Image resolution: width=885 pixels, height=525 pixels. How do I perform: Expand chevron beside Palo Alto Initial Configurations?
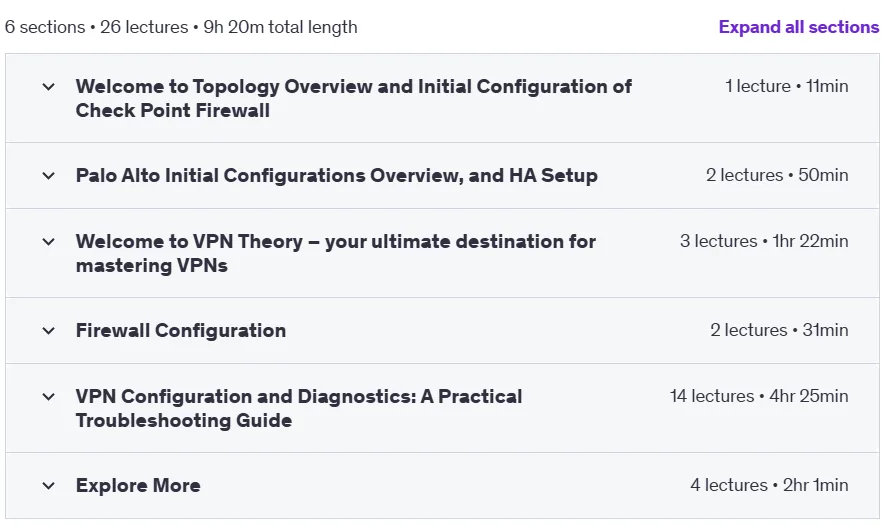coord(49,176)
